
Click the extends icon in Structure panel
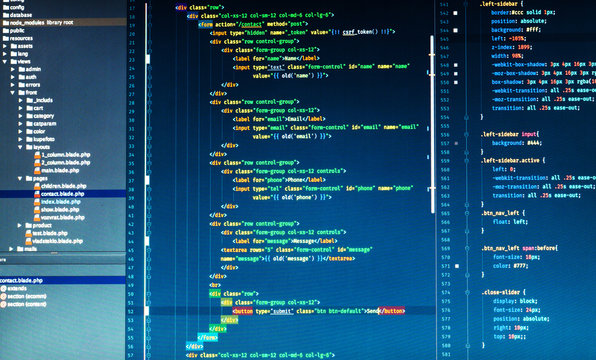pos(3,289)
